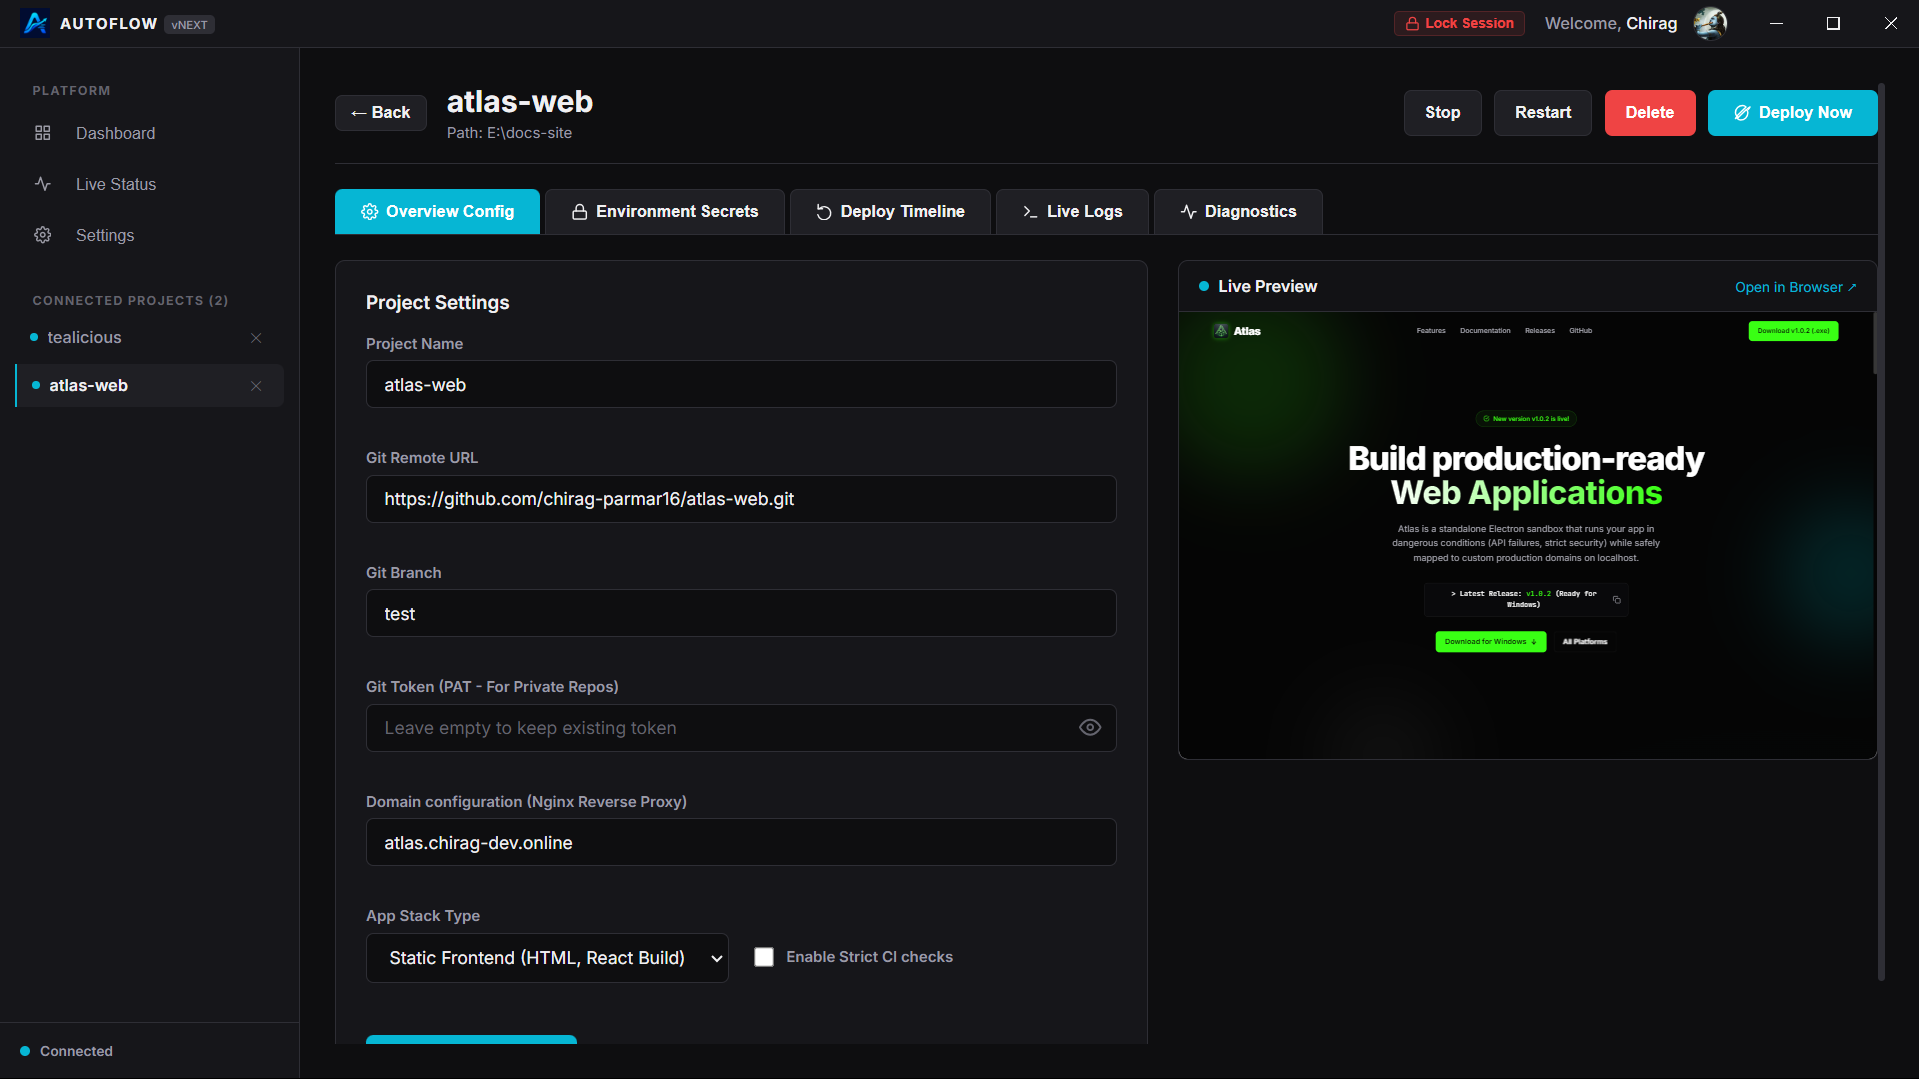Click the Path: E:\docs-site text

[x=509, y=133]
